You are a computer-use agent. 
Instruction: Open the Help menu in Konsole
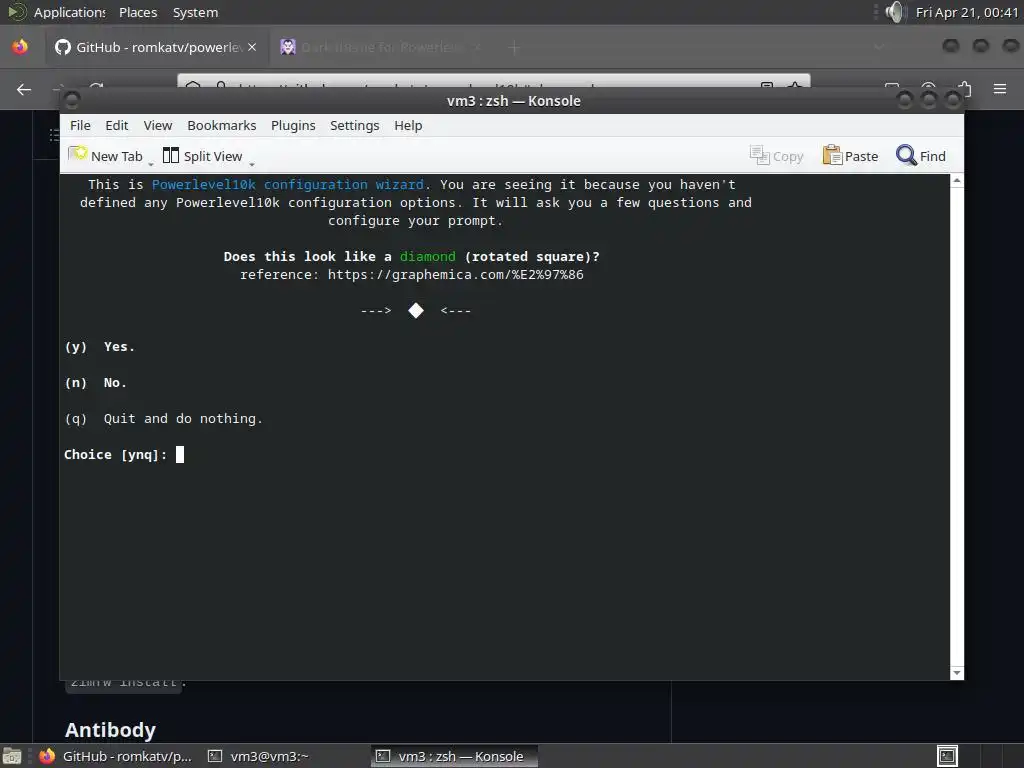pos(408,125)
